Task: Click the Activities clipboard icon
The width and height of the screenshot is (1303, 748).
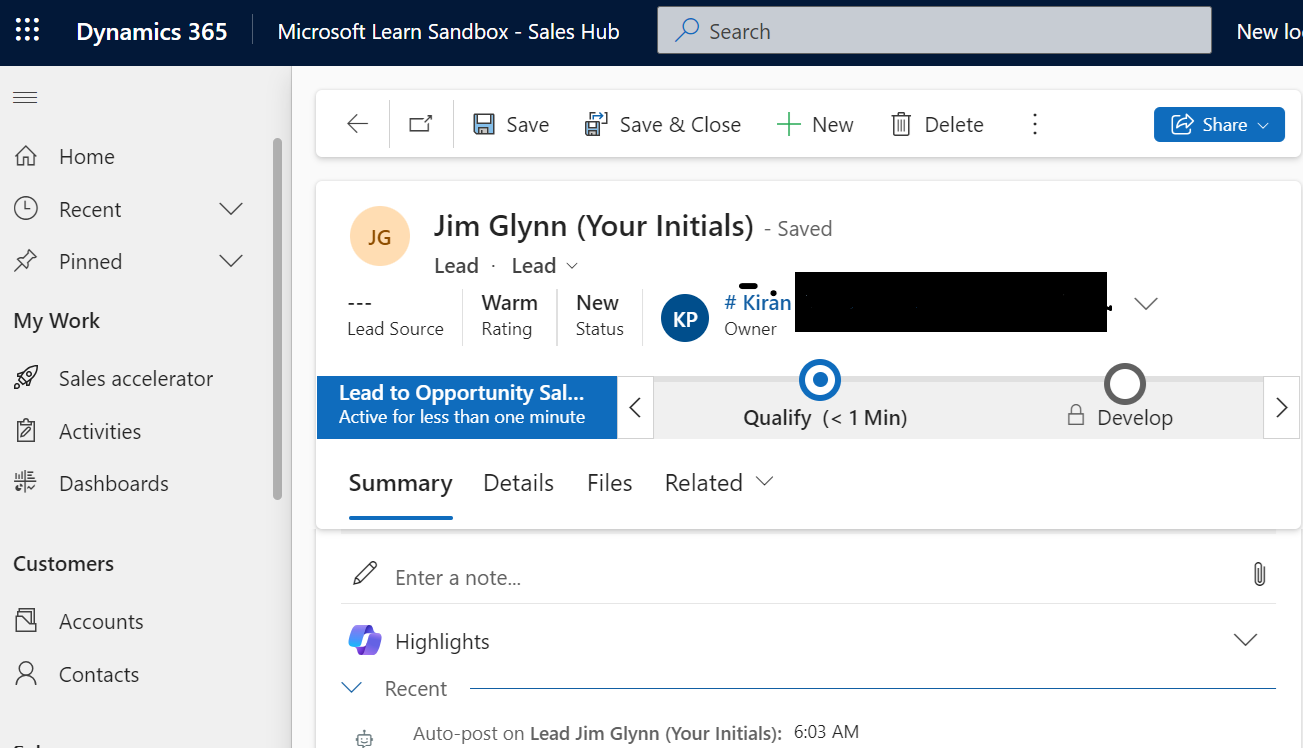Action: (x=26, y=431)
